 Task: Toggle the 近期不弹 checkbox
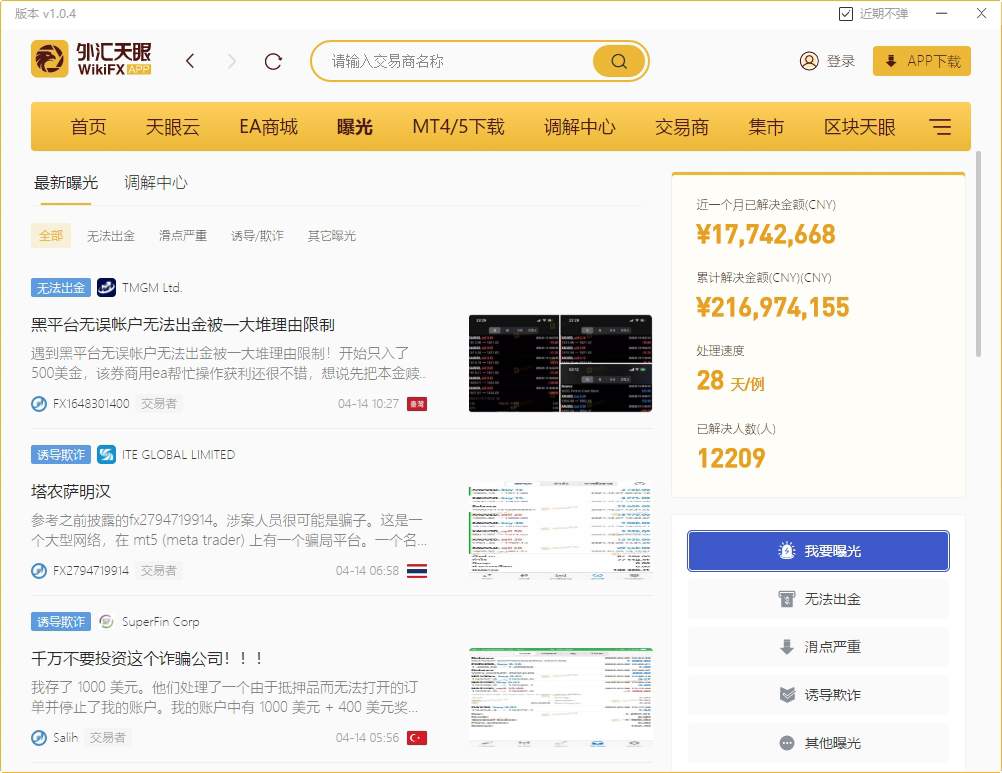845,14
